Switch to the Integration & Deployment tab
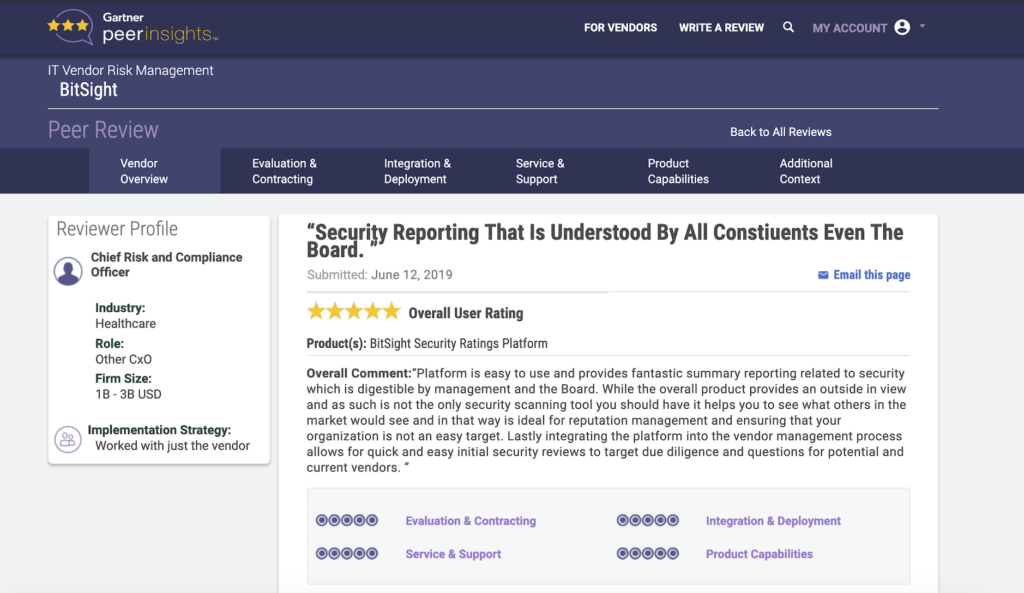1024x593 pixels. tap(417, 171)
